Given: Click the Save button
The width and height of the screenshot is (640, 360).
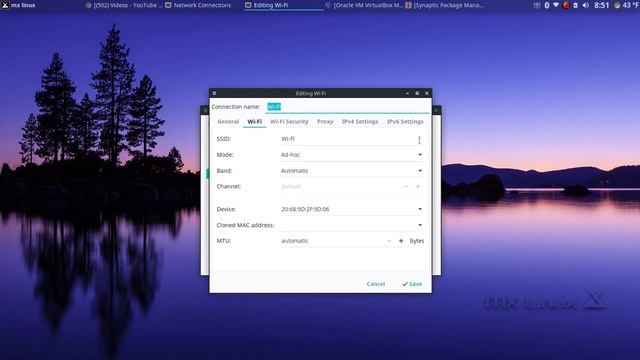Looking at the screenshot, I should click(412, 284).
